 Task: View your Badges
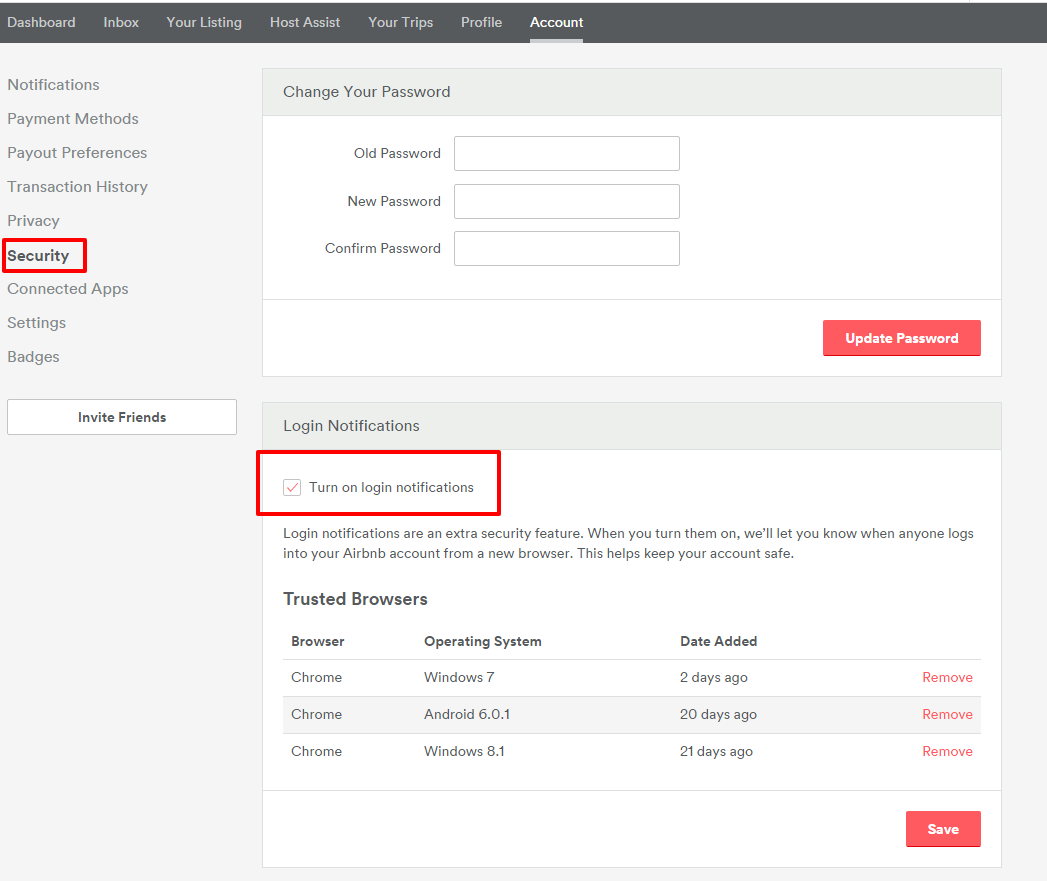(x=33, y=356)
